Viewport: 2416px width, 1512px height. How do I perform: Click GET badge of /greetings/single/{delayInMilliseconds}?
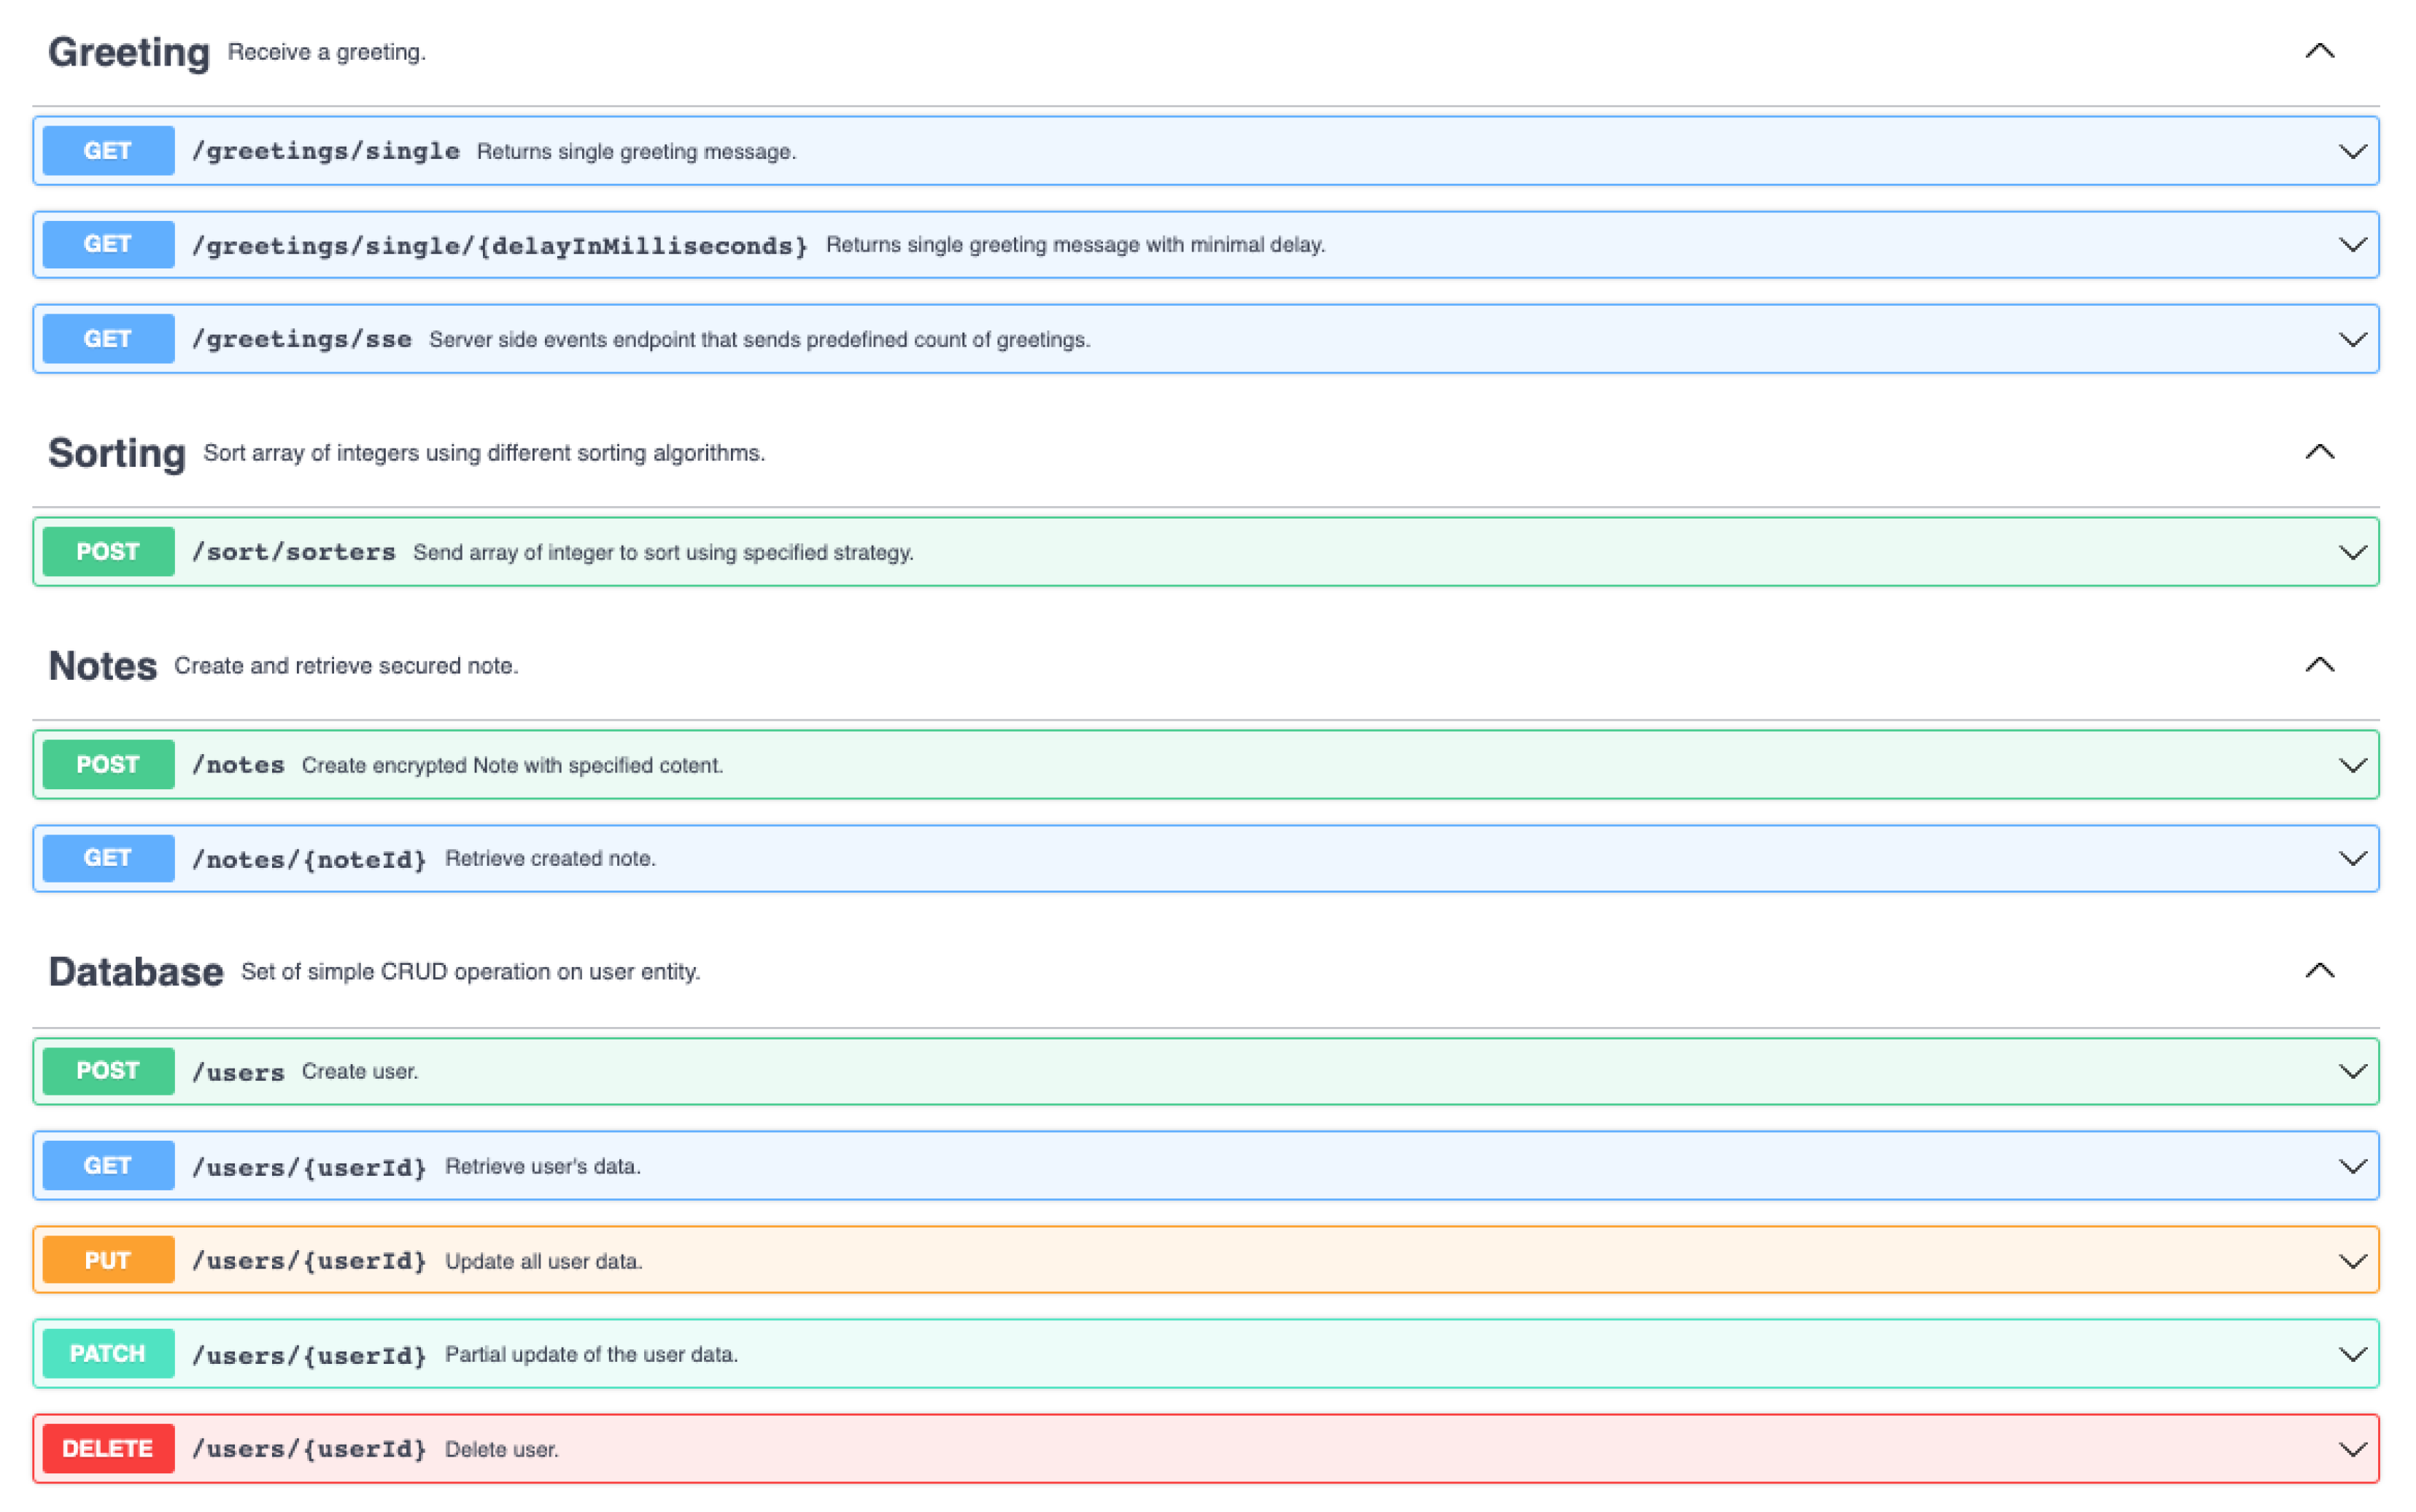coord(108,245)
